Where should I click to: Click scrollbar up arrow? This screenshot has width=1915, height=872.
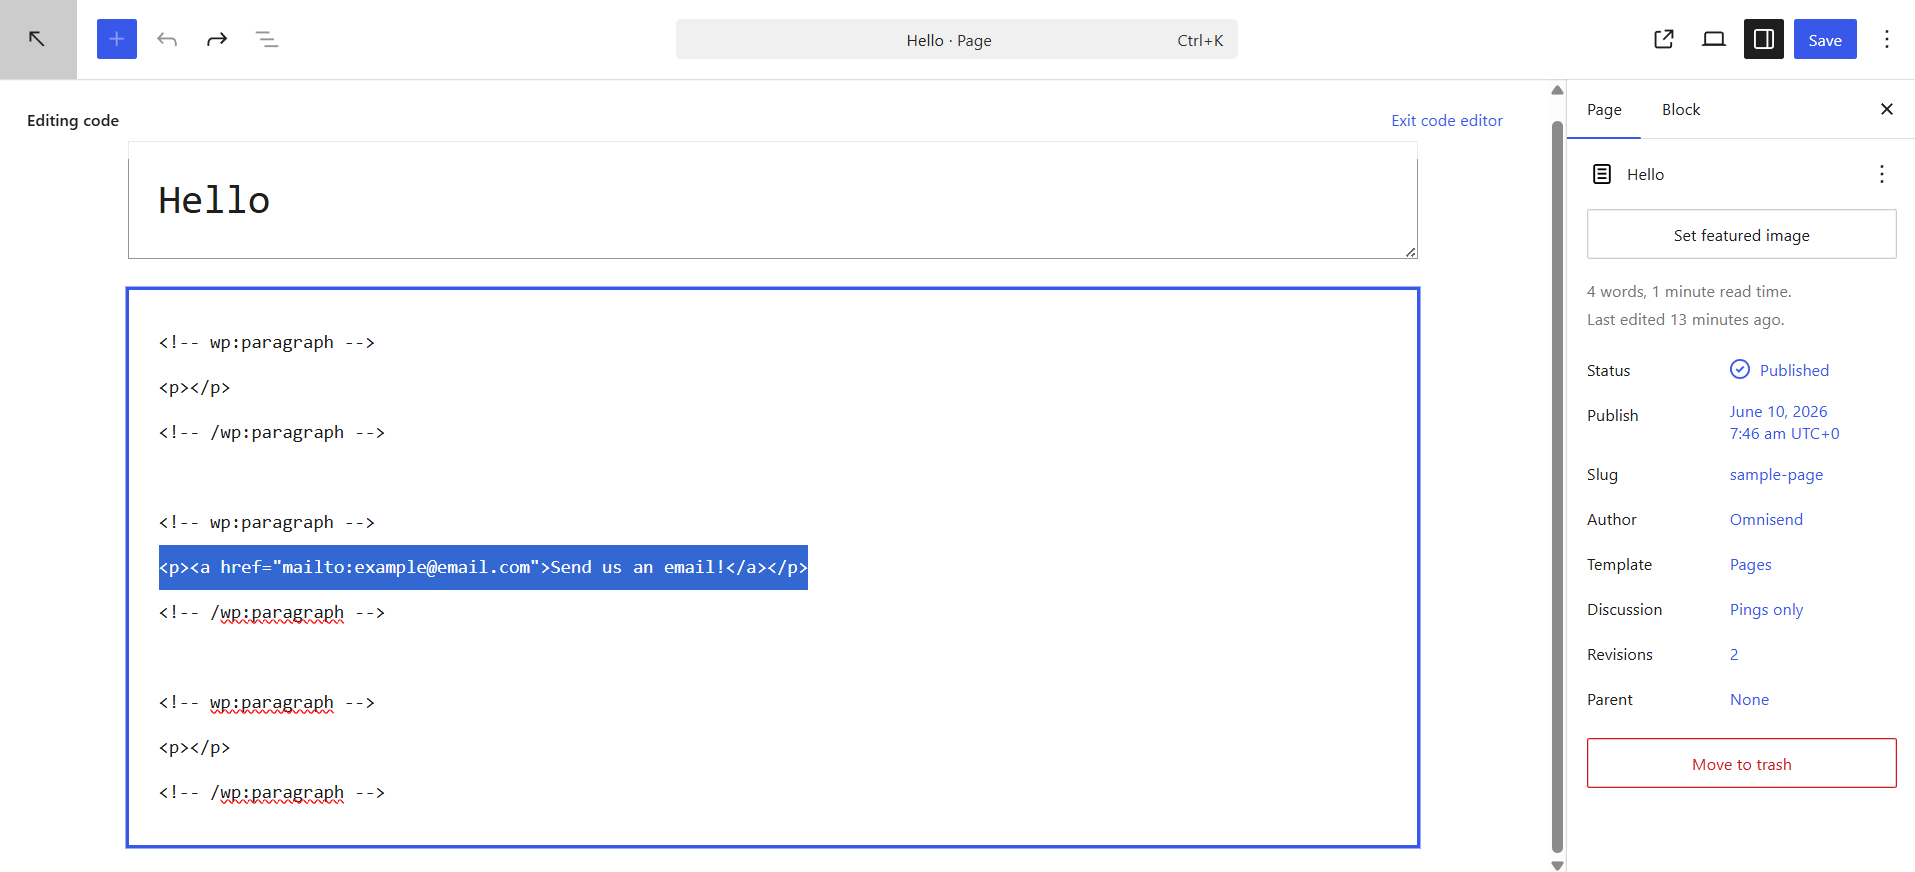[x=1557, y=90]
